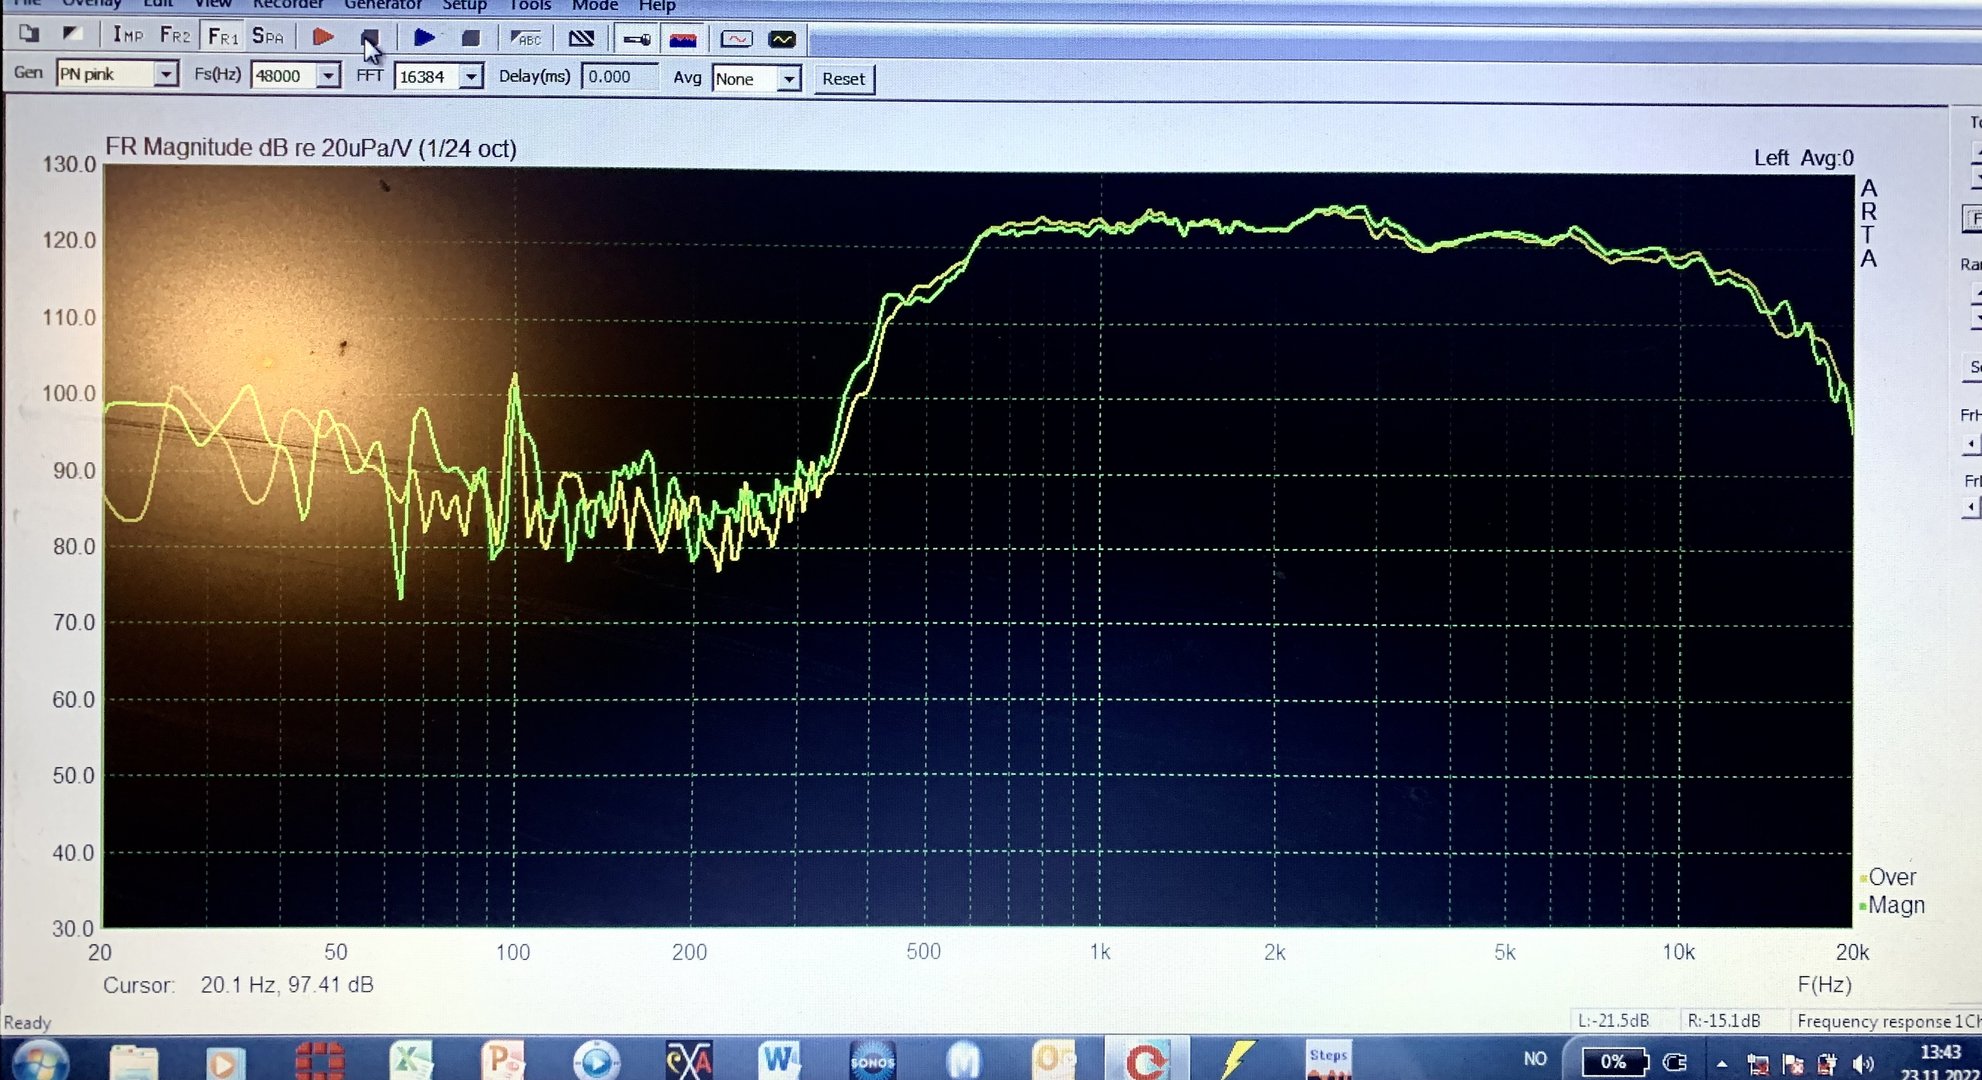
Task: Toggle the Fr1 single-channel mode
Action: [x=222, y=37]
